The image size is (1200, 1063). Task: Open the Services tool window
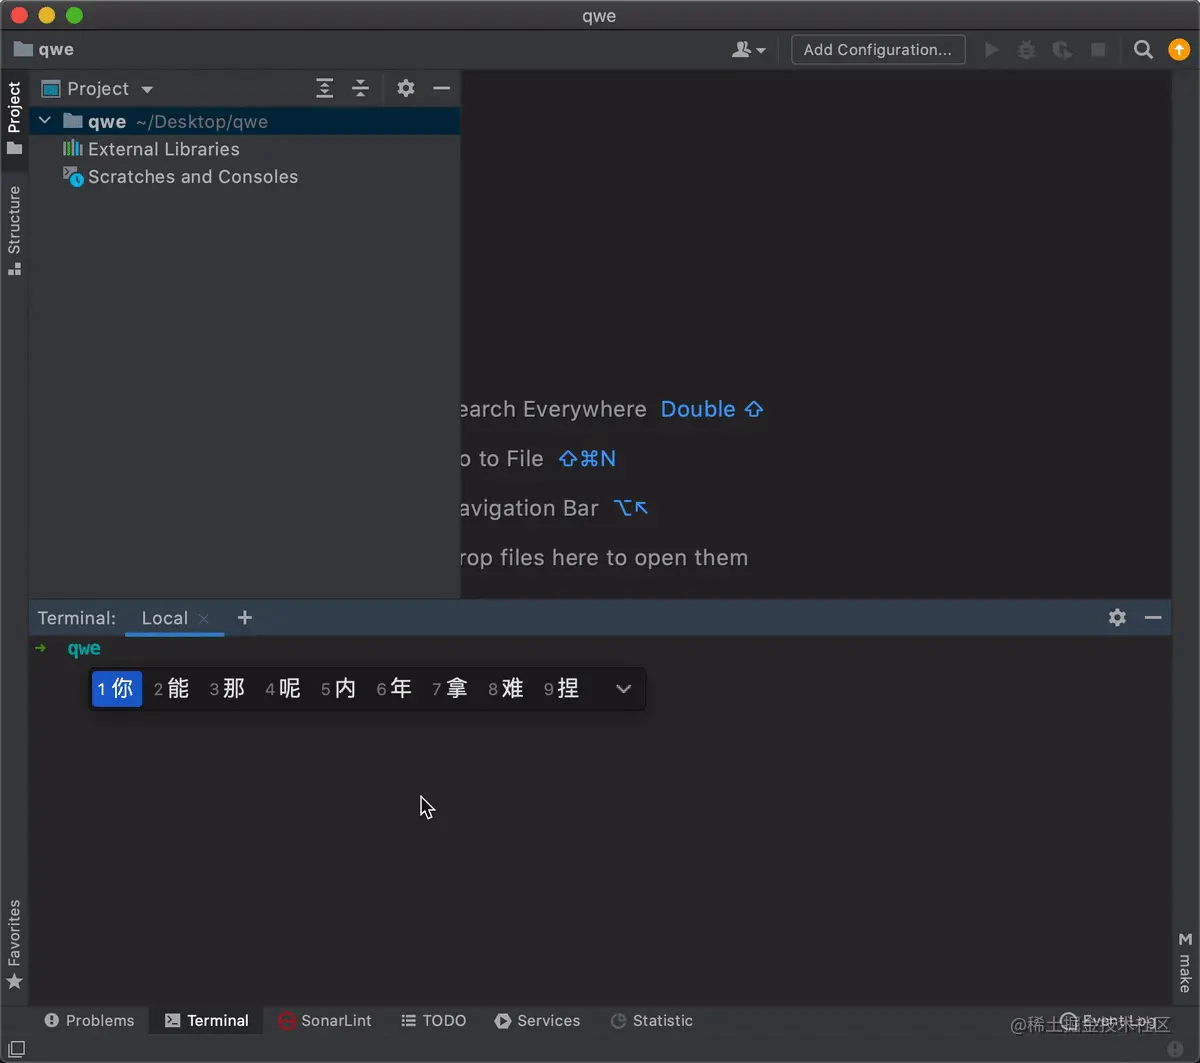pyautogui.click(x=538, y=1020)
